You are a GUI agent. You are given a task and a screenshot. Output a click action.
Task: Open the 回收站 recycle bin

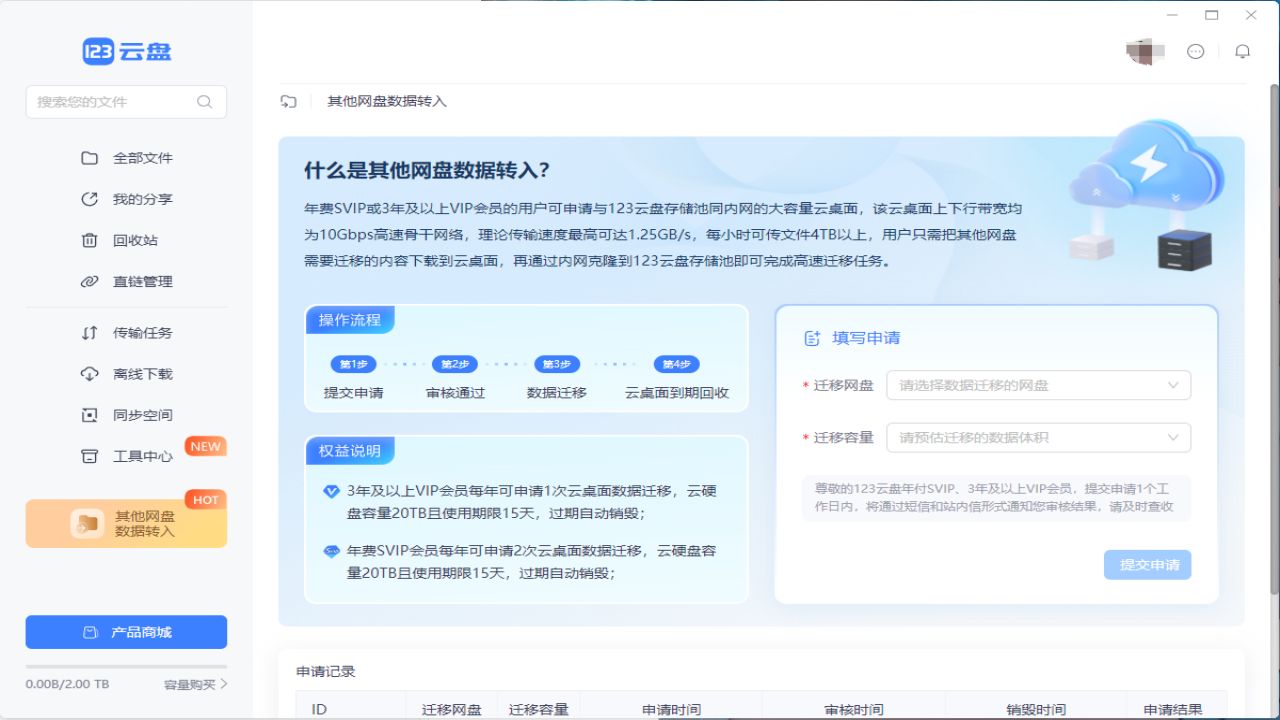click(x=137, y=239)
